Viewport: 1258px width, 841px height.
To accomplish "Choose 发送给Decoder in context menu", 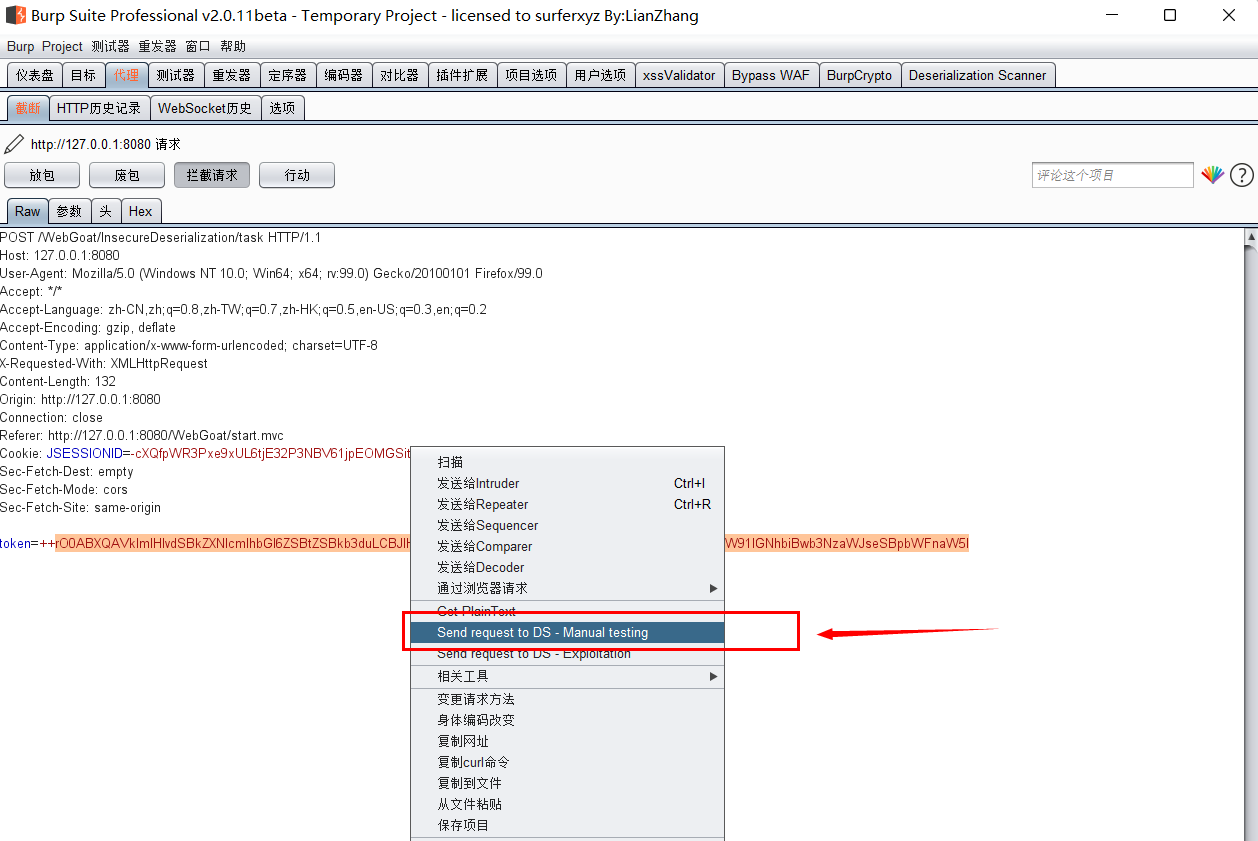I will 567,567.
